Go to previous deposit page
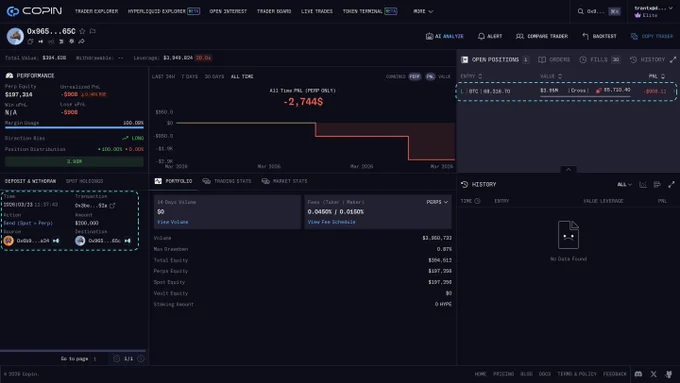Viewport: 680px width, 383px height. pyautogui.click(x=116, y=359)
